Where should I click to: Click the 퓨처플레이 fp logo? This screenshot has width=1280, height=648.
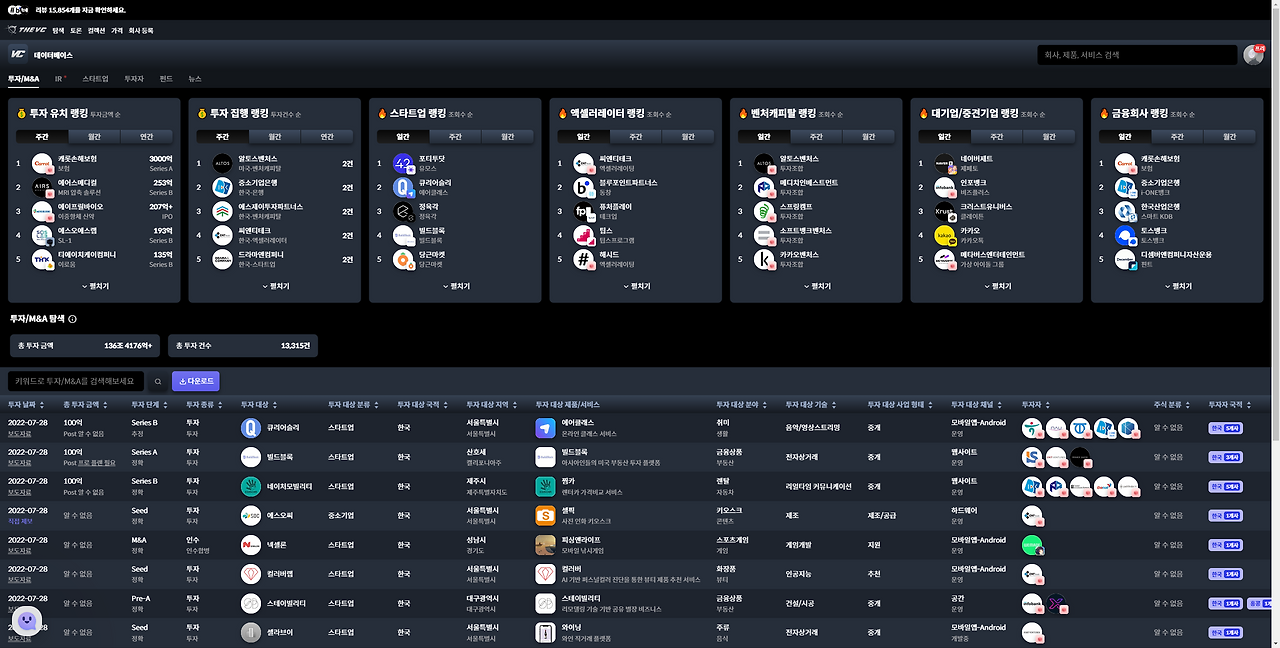point(585,211)
